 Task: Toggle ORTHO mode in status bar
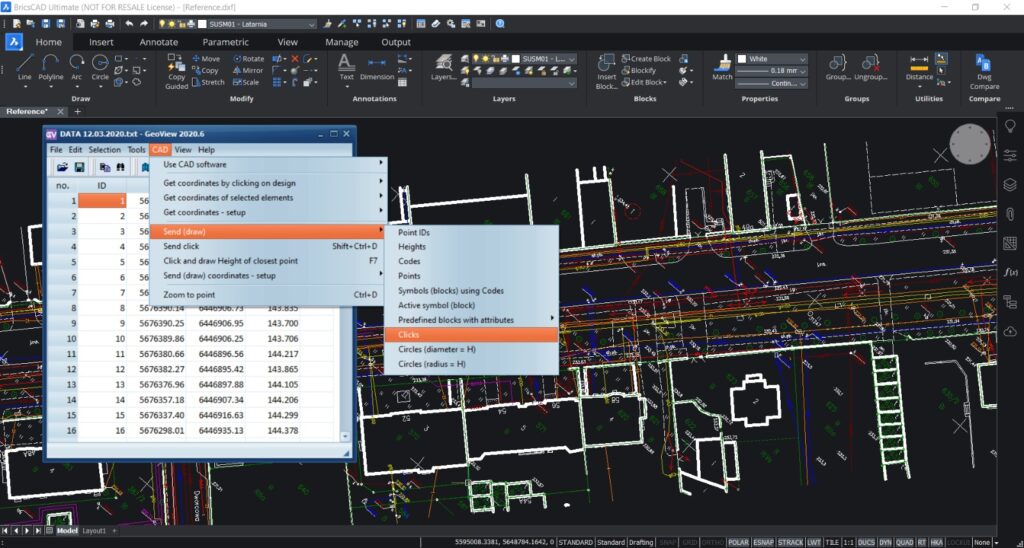713,542
